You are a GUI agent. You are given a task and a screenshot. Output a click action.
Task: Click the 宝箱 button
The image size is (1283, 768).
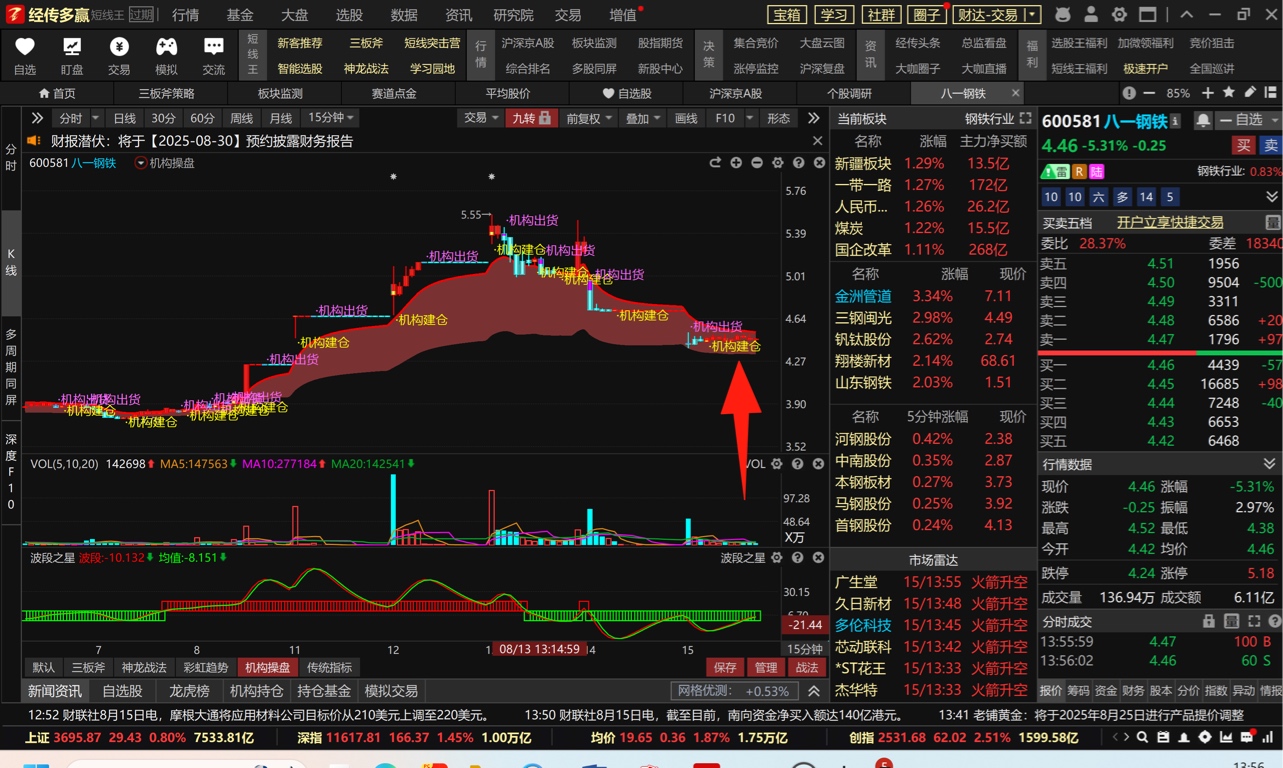[787, 15]
